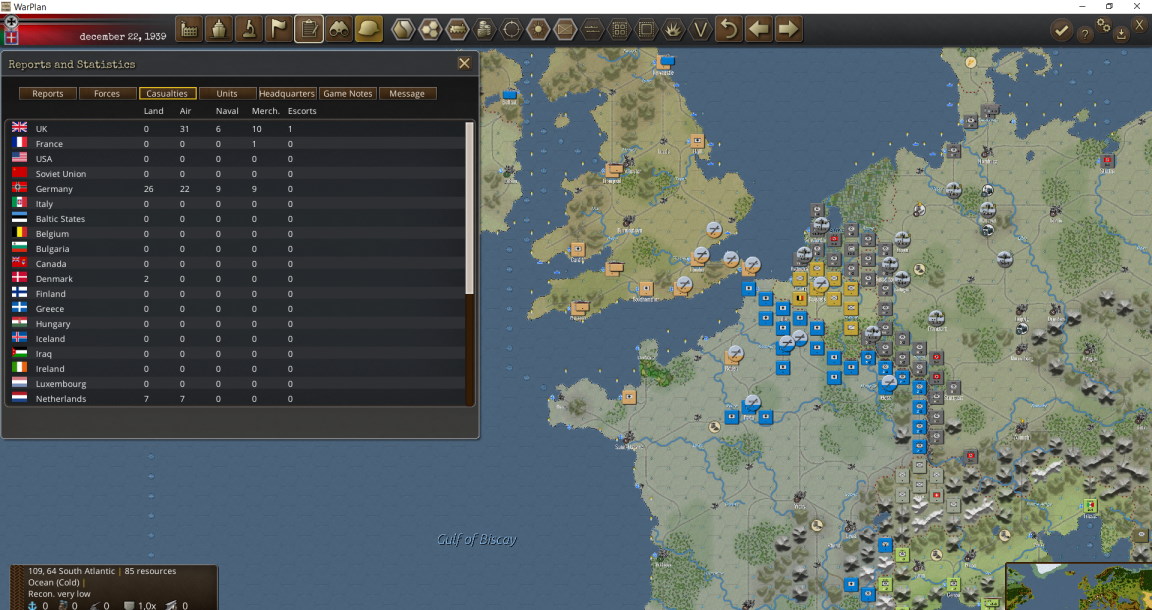Image resolution: width=1152 pixels, height=610 pixels.
Task: Select the Casualties tab
Action: tap(168, 93)
